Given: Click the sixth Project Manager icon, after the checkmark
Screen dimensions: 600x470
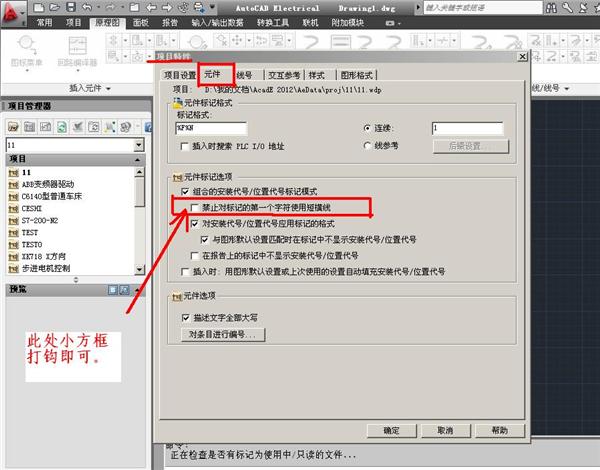Looking at the screenshot, I should pyautogui.click(x=94, y=127).
